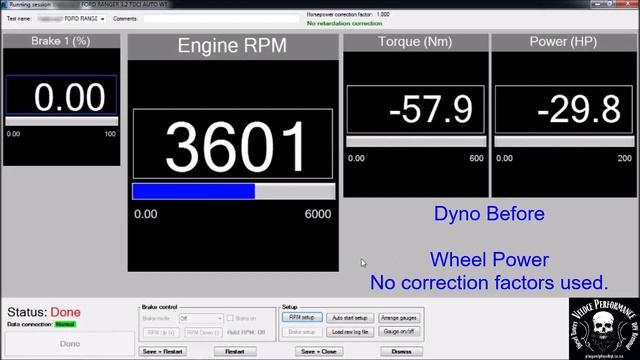The width and height of the screenshot is (640, 360).
Task: Click the RPM Up (+) button
Action: coord(161,333)
